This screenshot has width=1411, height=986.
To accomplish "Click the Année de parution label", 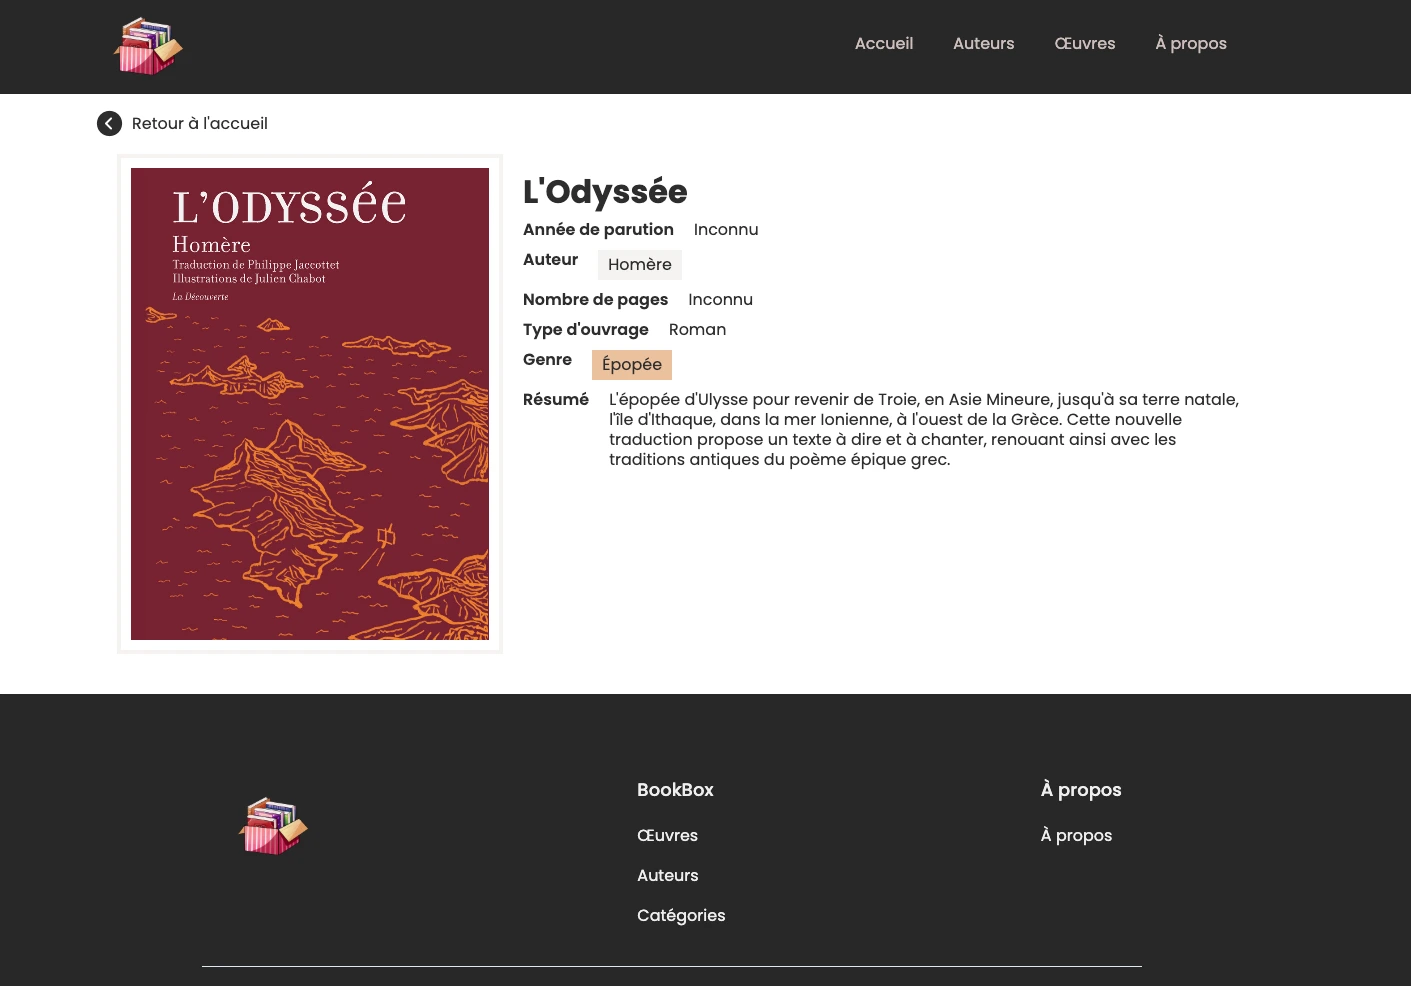I will coord(598,229).
